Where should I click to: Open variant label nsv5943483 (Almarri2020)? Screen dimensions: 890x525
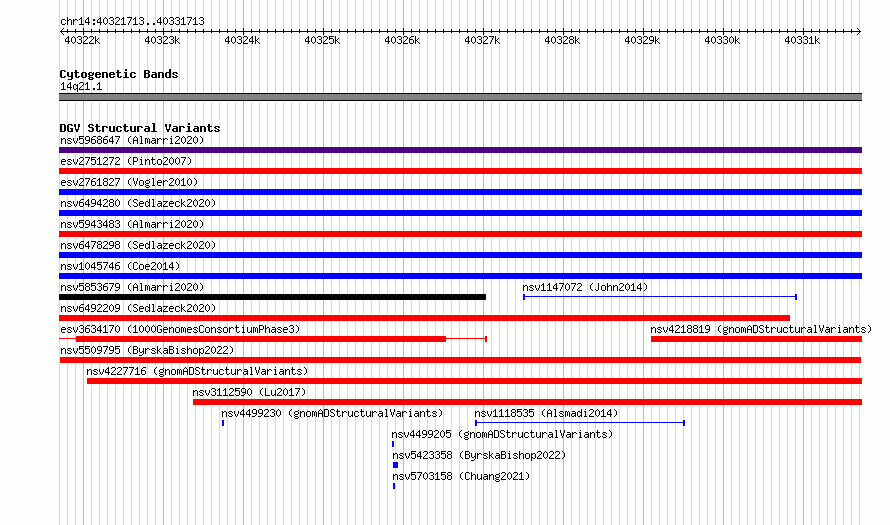132,224
